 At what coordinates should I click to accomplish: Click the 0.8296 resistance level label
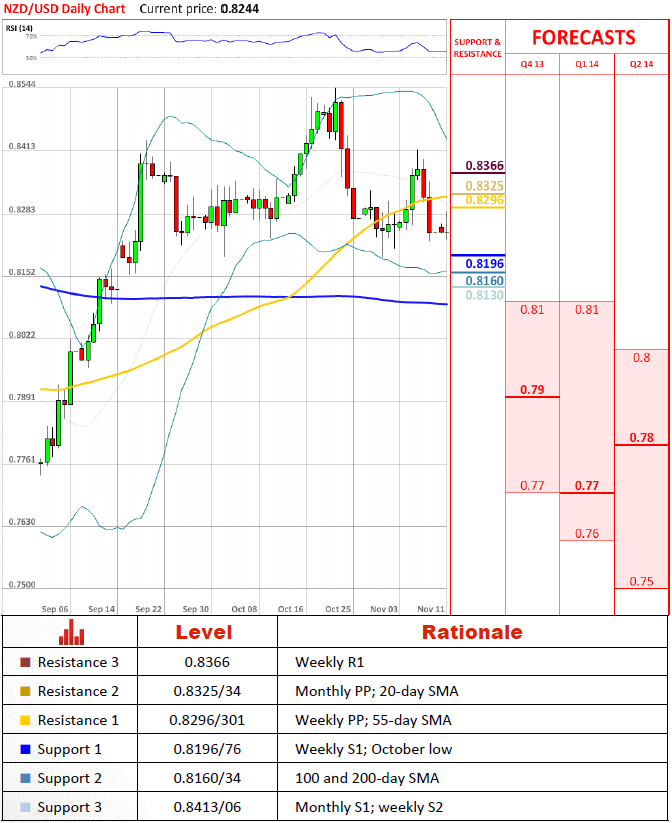tap(485, 200)
